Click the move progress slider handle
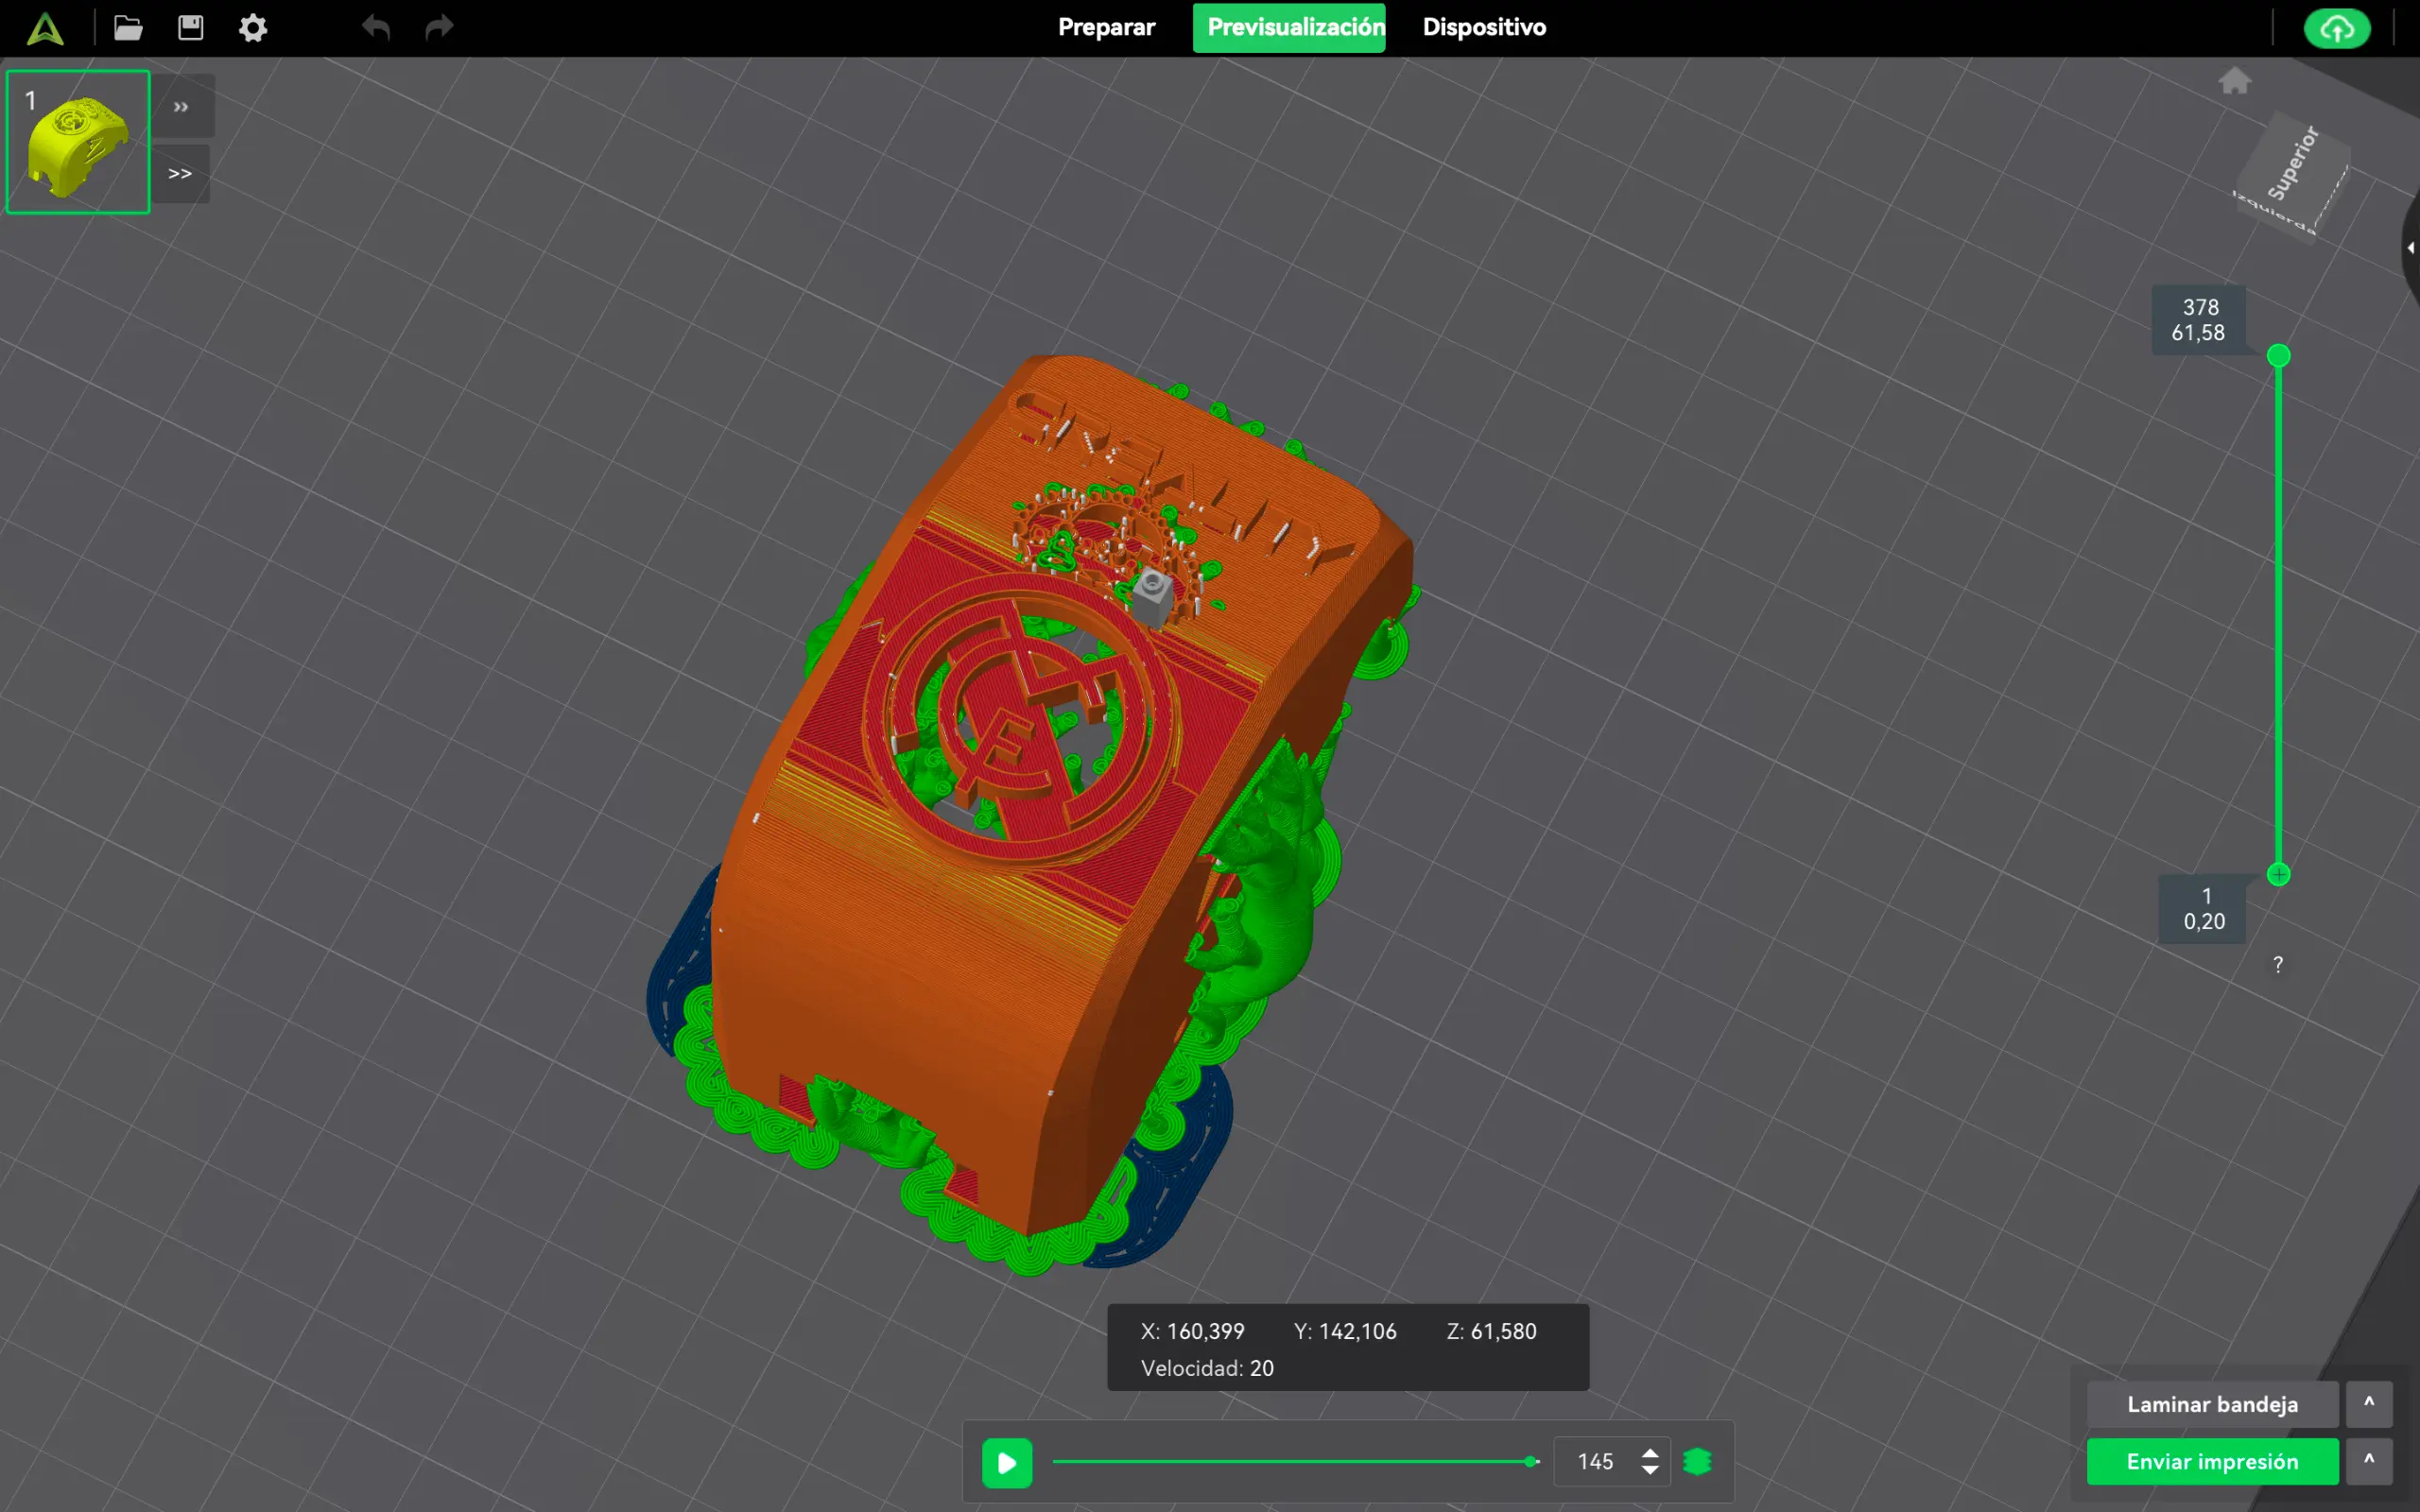 tap(1530, 1462)
